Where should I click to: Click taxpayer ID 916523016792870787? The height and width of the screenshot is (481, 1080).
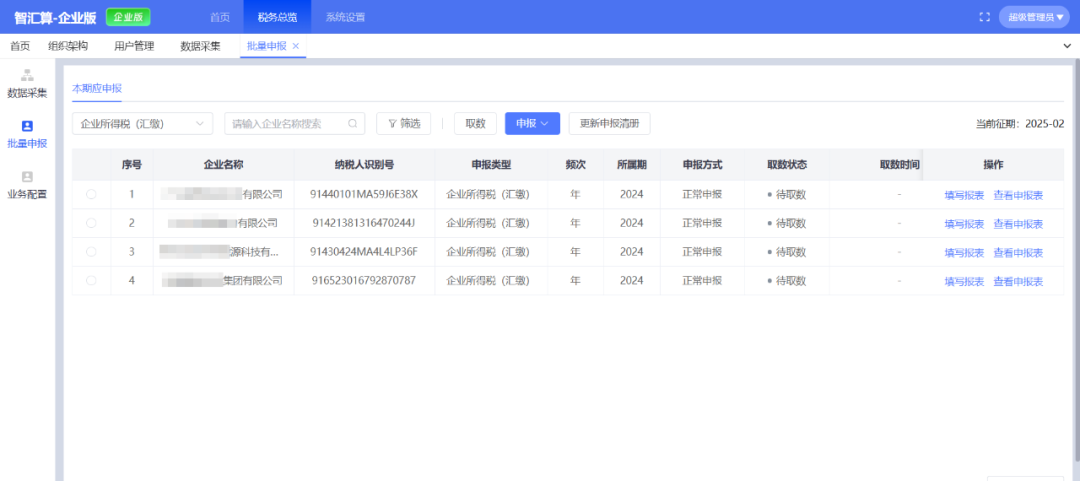click(364, 280)
